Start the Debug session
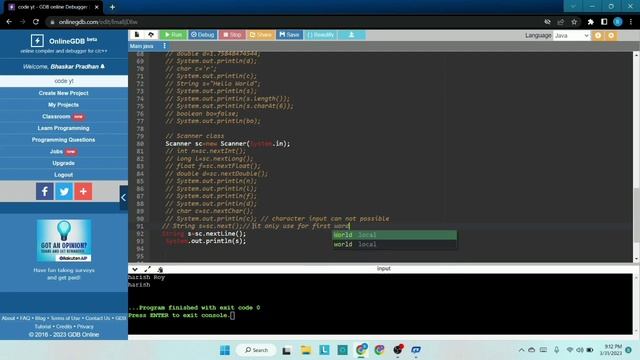 (202, 35)
